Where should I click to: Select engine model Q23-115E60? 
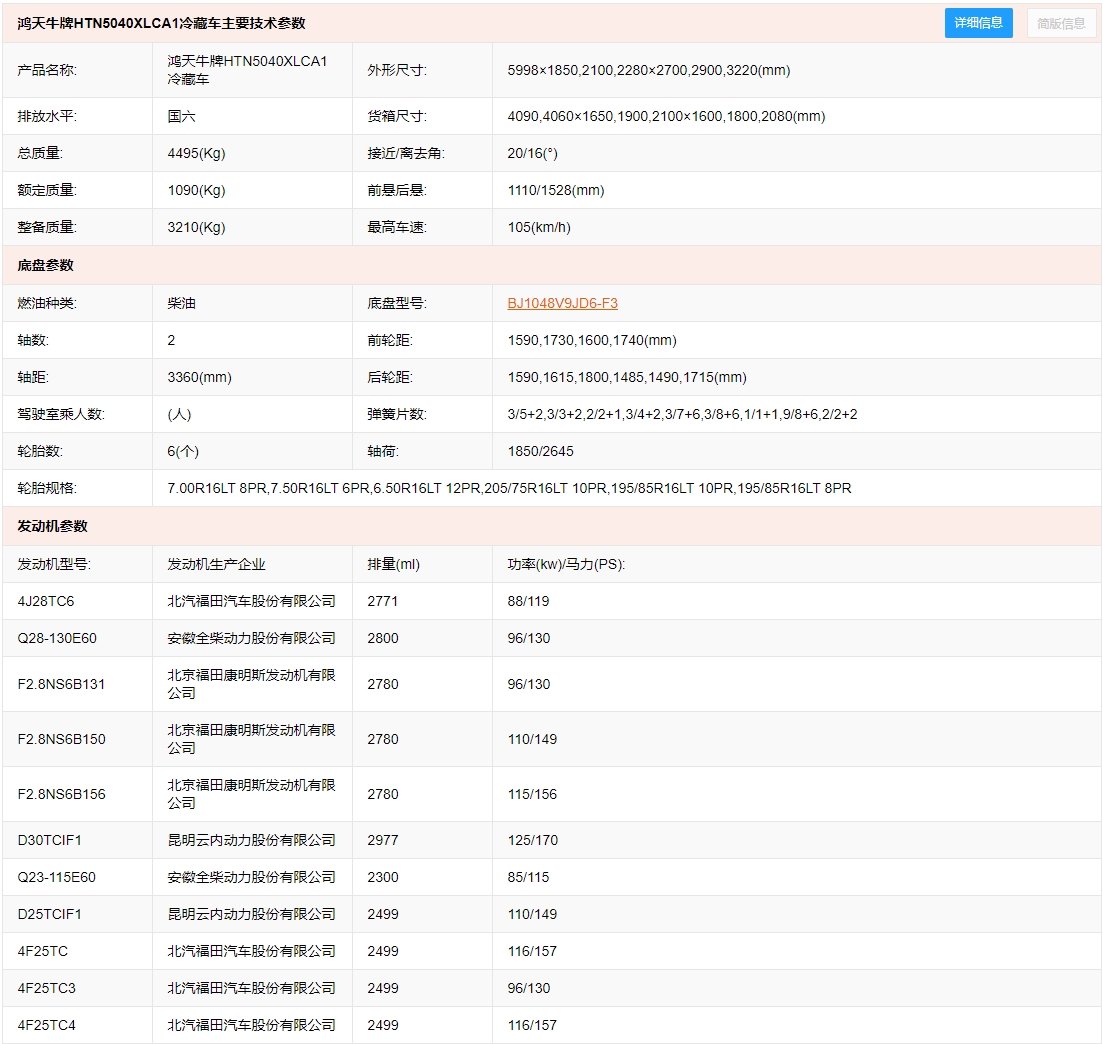(56, 877)
